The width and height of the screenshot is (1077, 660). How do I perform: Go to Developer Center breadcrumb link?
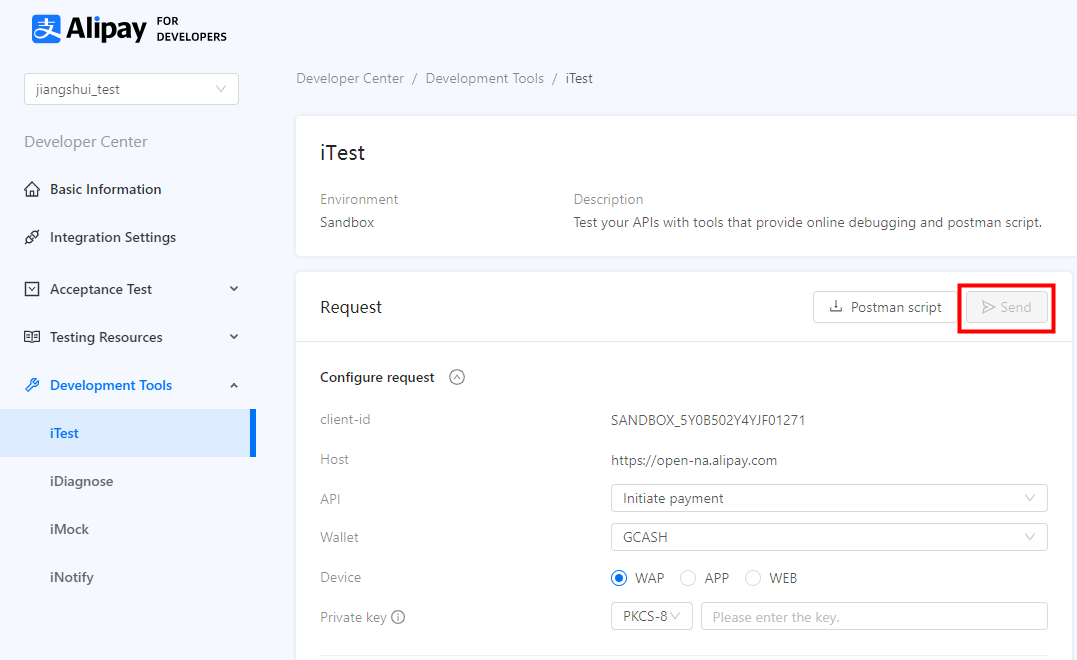[x=350, y=78]
